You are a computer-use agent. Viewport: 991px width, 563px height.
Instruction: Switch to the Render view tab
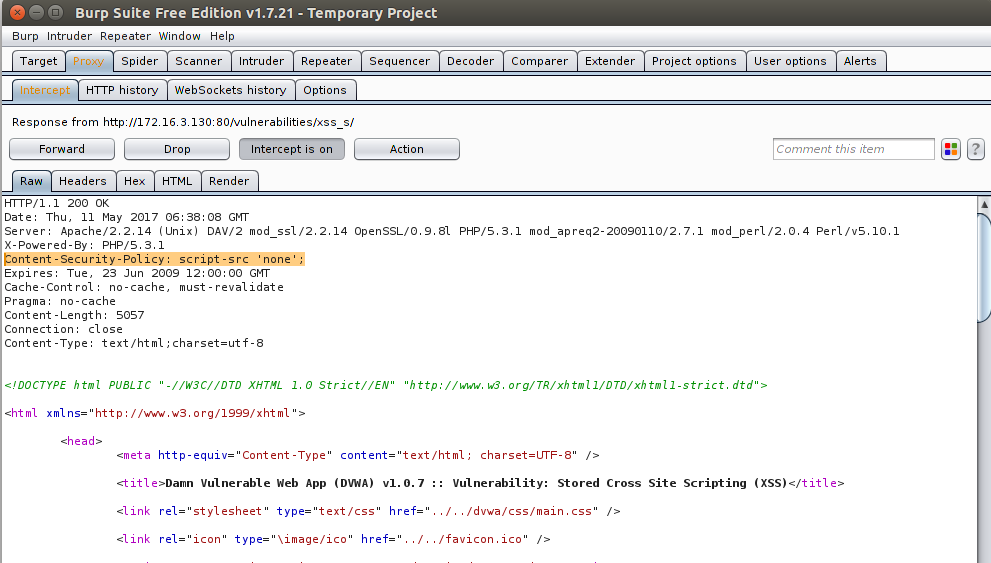[x=229, y=181]
